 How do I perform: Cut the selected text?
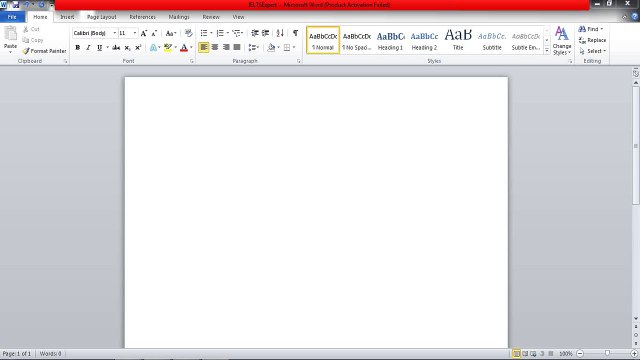pyautogui.click(x=31, y=29)
